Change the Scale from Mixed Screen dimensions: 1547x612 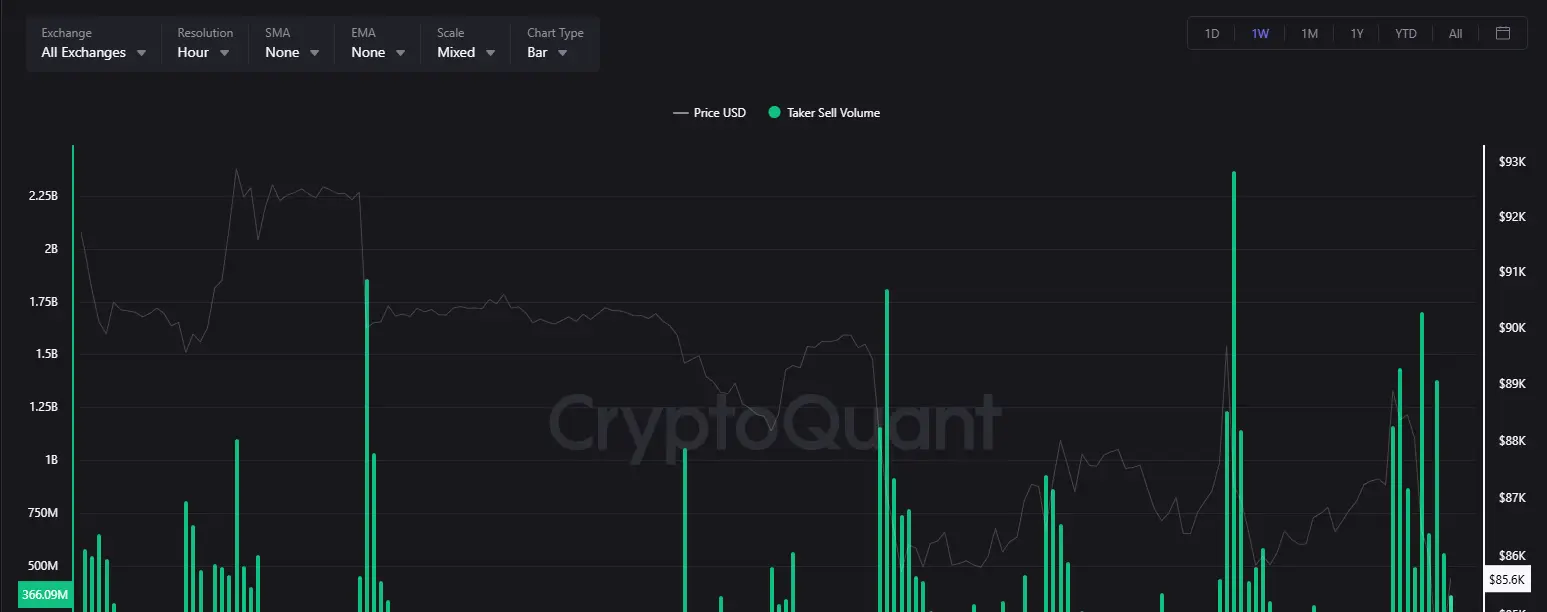(x=463, y=52)
